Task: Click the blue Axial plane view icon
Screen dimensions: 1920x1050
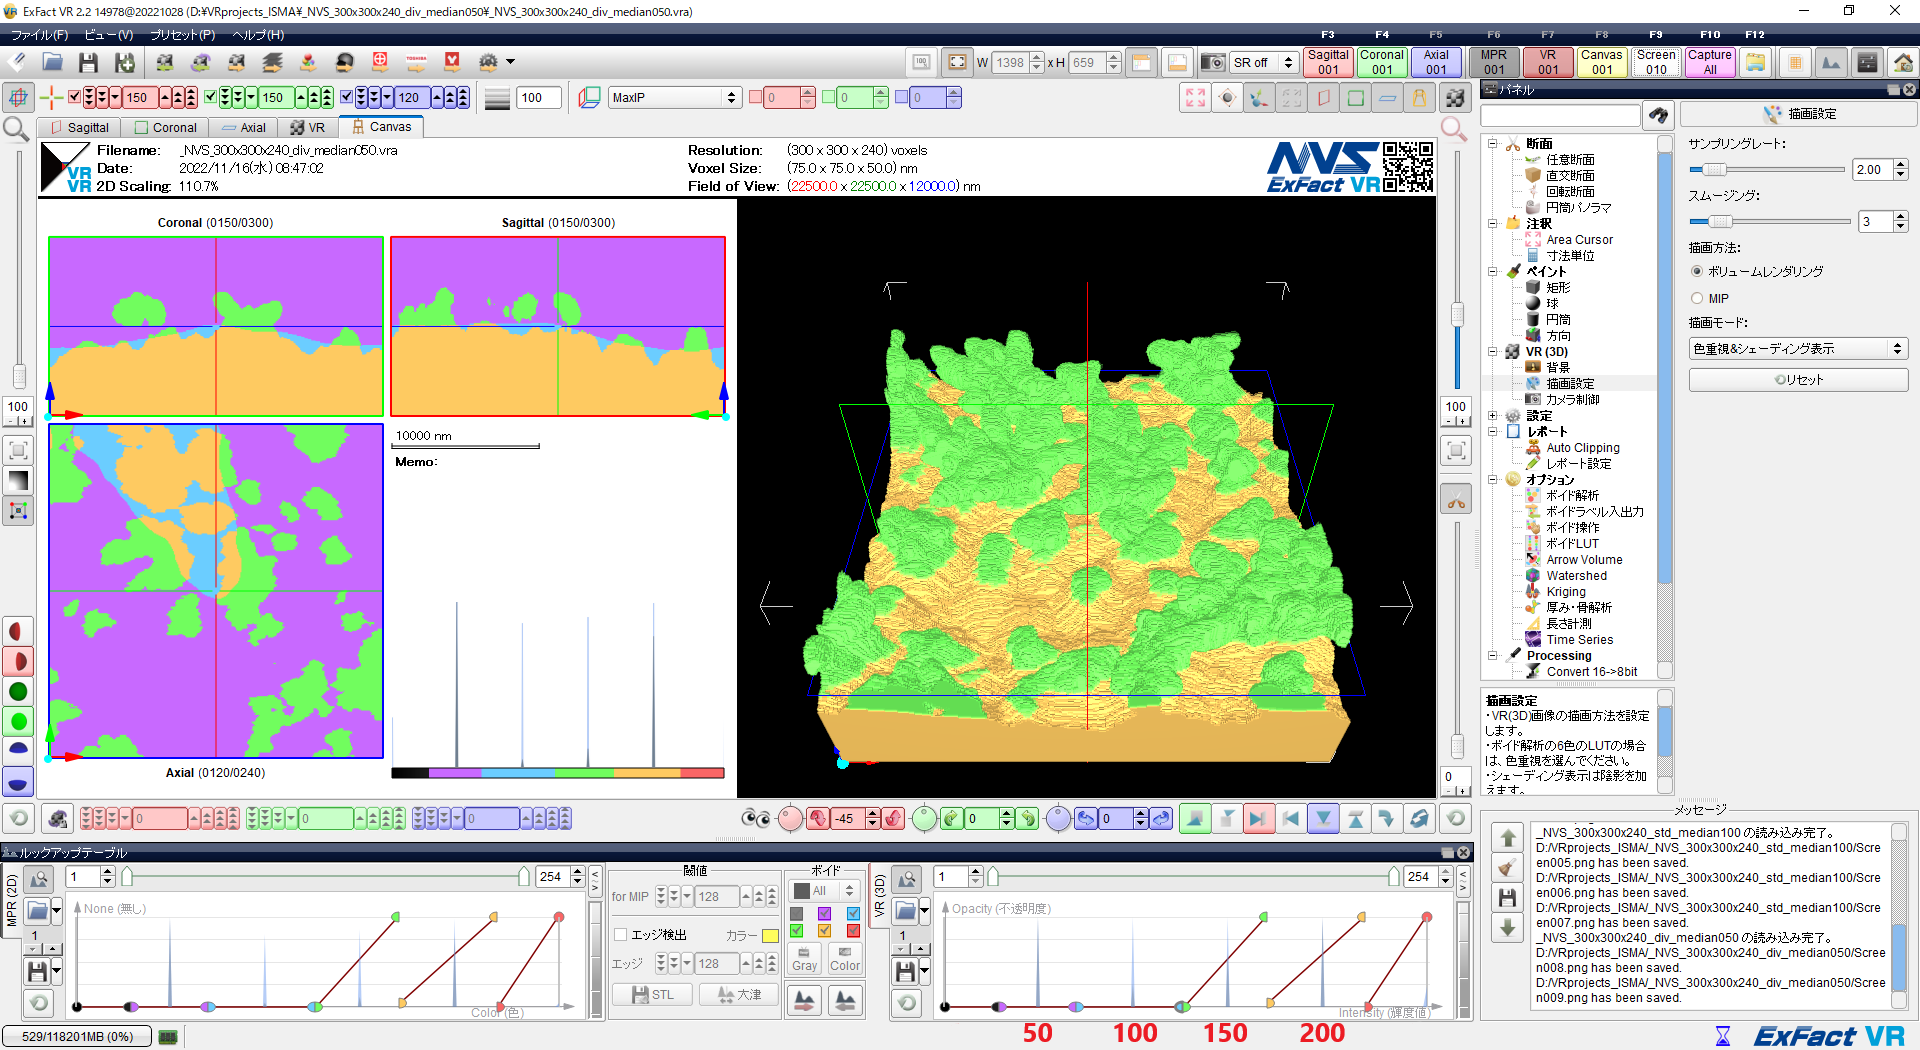Action: pos(1387,97)
